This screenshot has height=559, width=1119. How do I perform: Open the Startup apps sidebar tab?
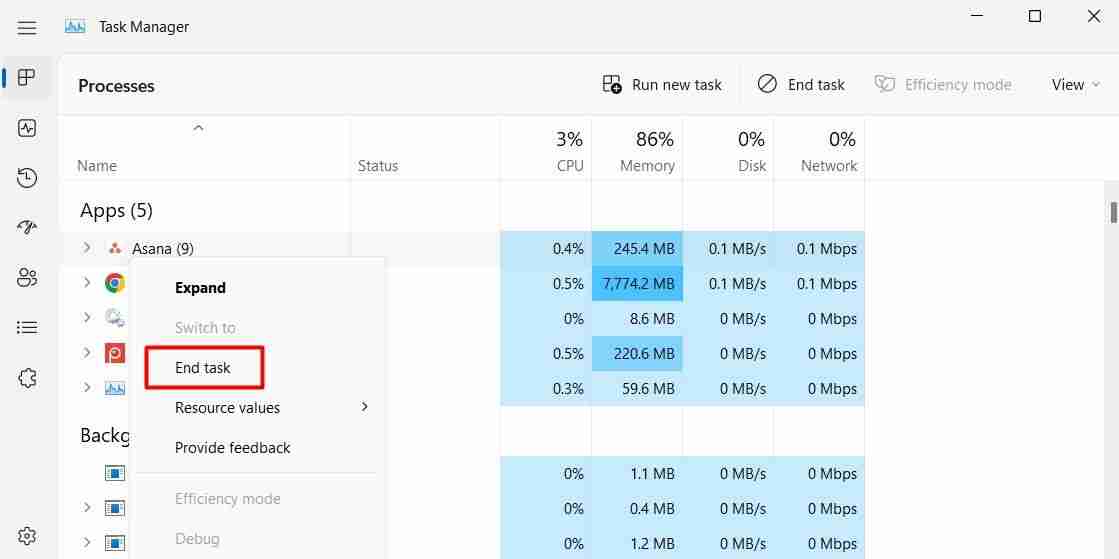coord(27,228)
